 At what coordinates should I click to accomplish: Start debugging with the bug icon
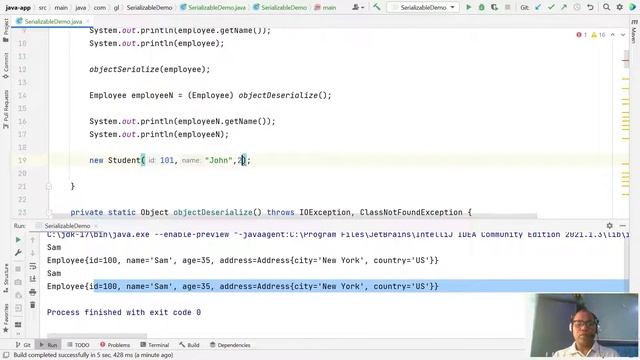[x=482, y=7]
